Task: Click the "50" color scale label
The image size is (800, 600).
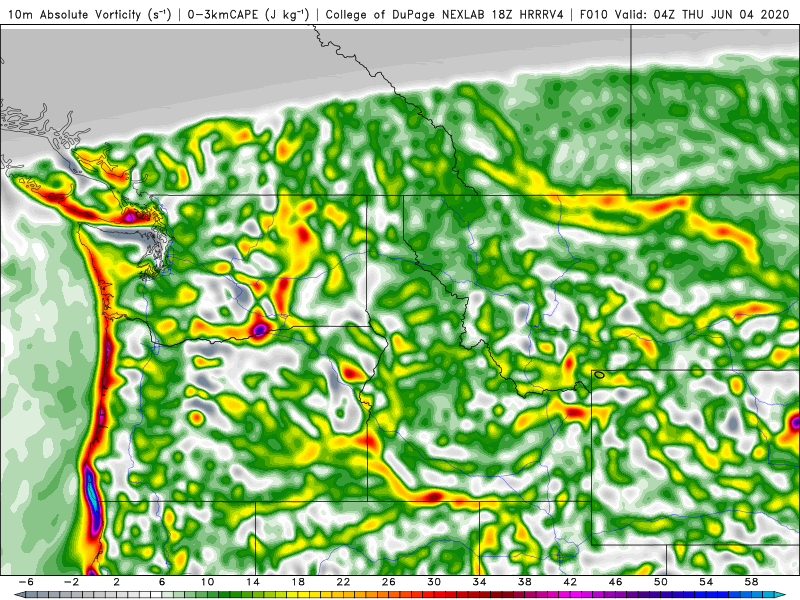Action: pyautogui.click(x=661, y=582)
